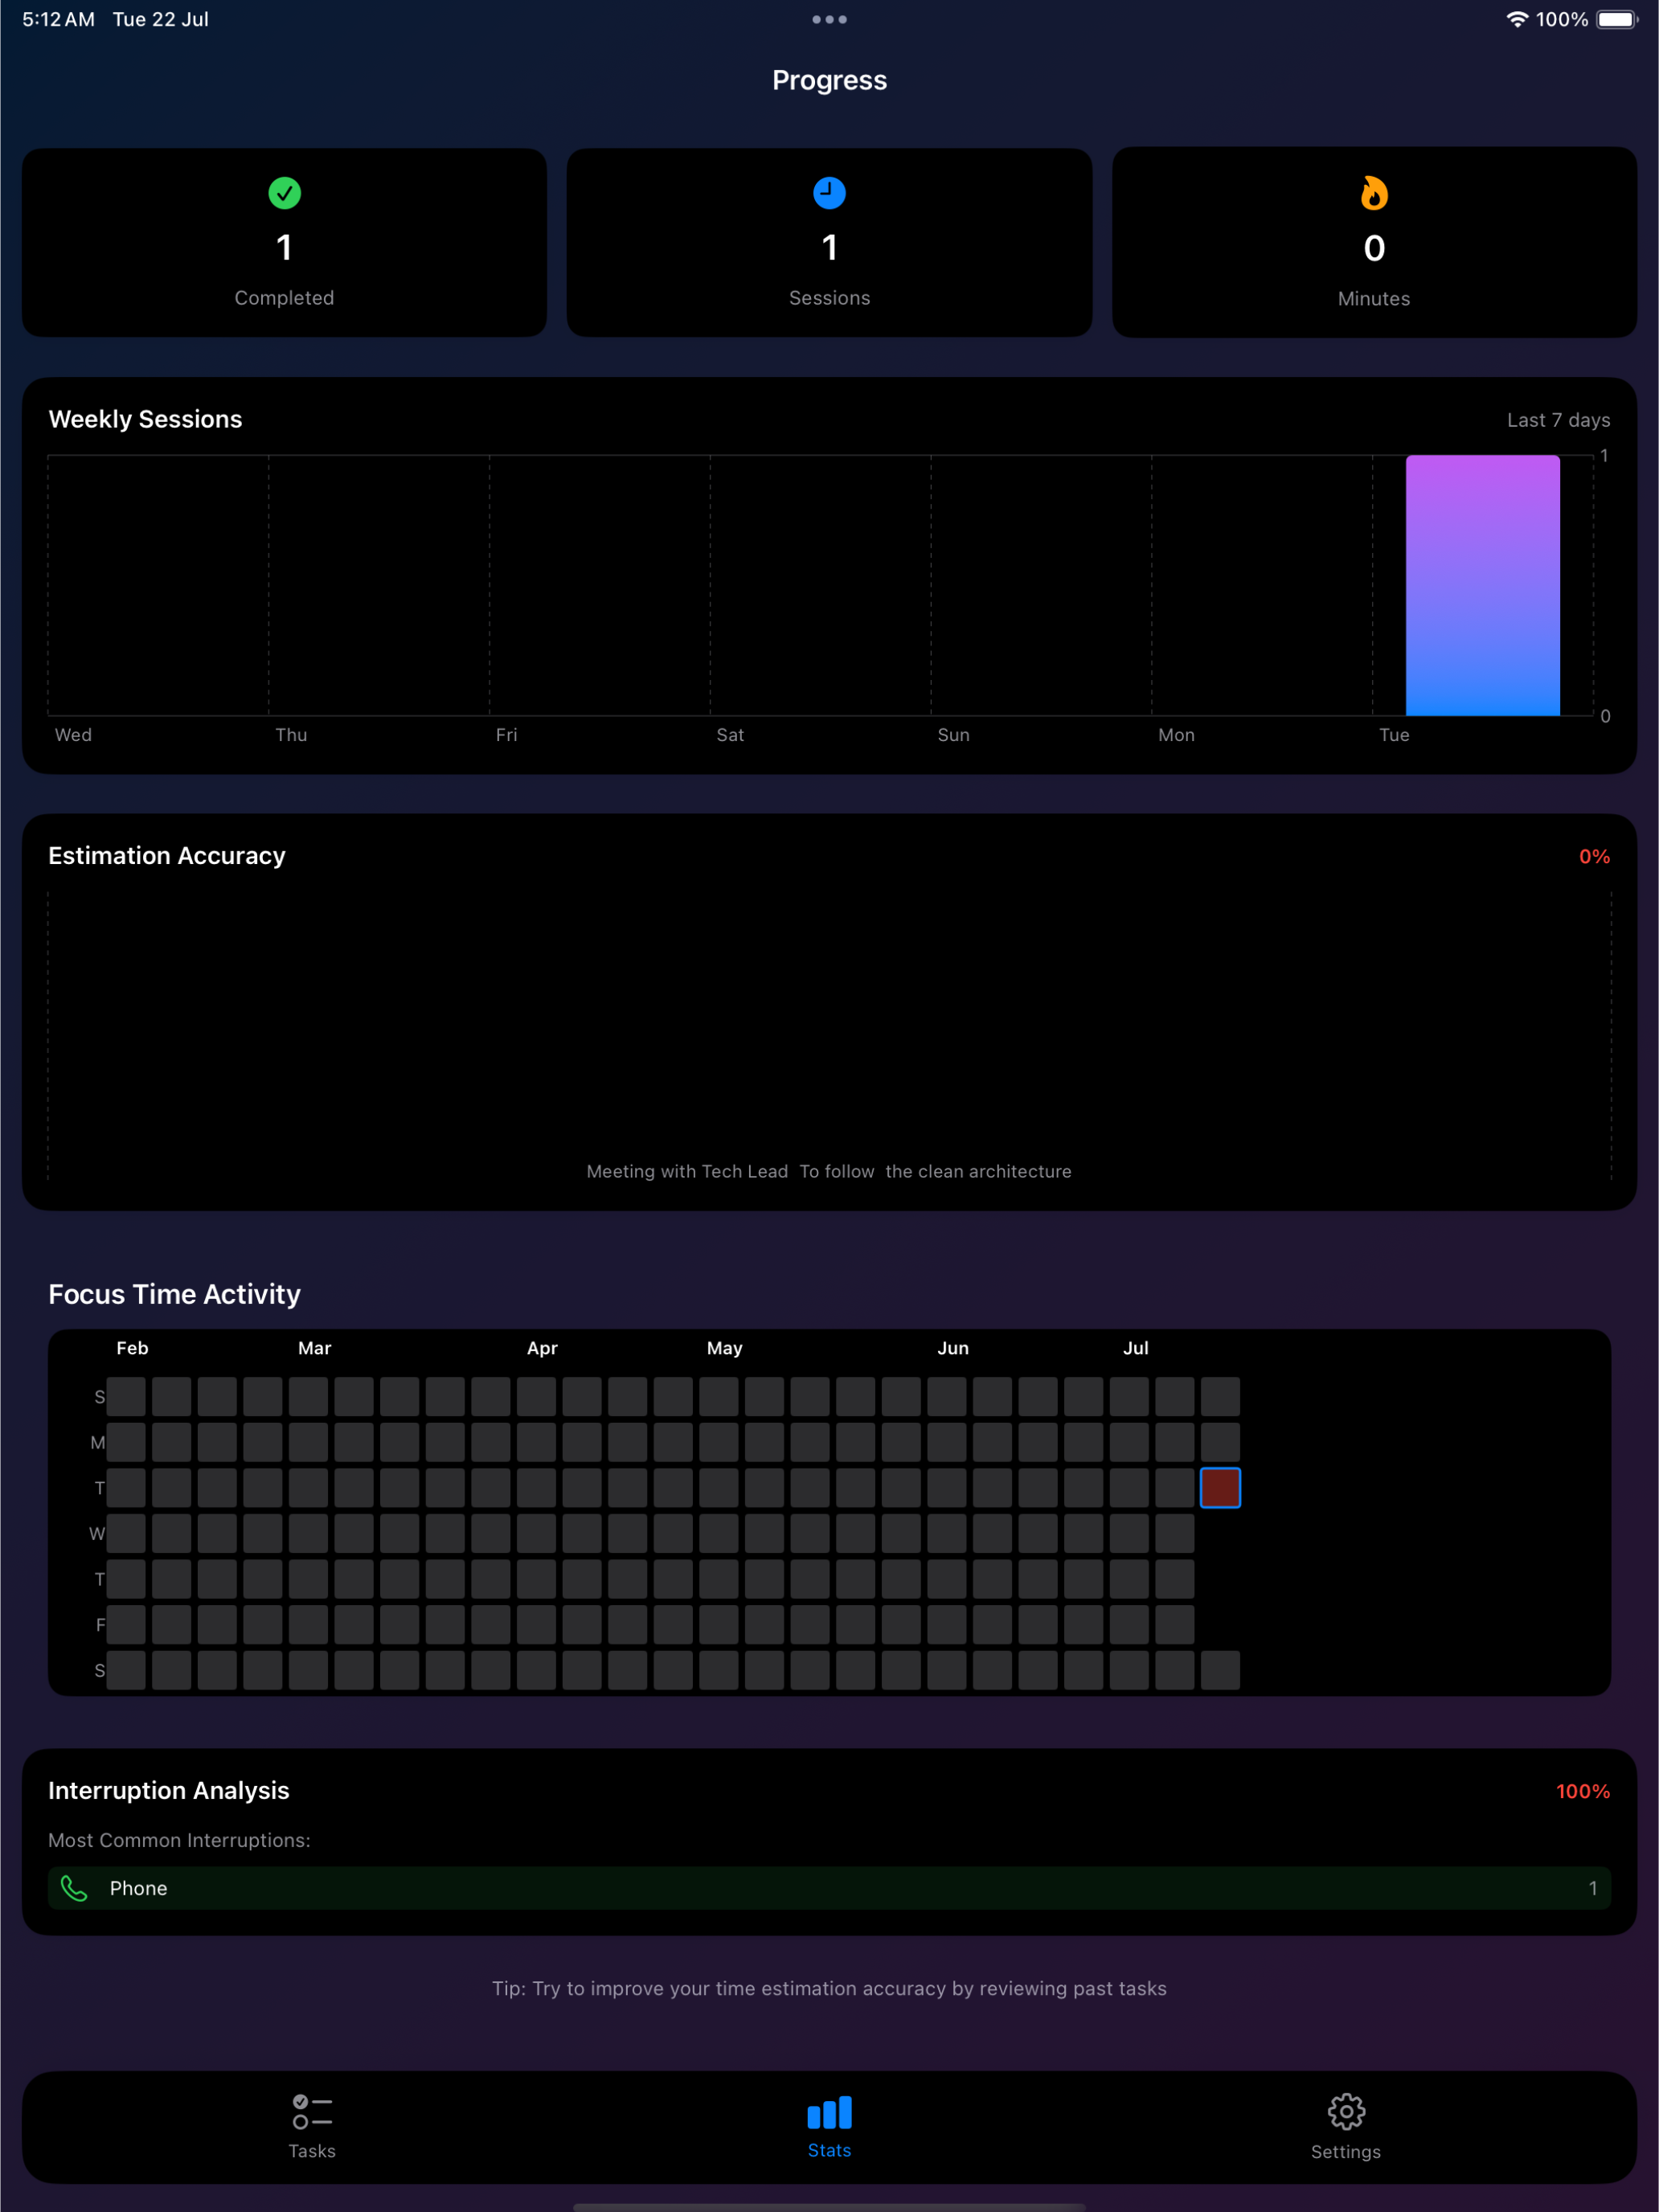Tap the 'Interruption Analysis' heading
Viewport: 1659px width, 2212px height.
click(x=169, y=1790)
